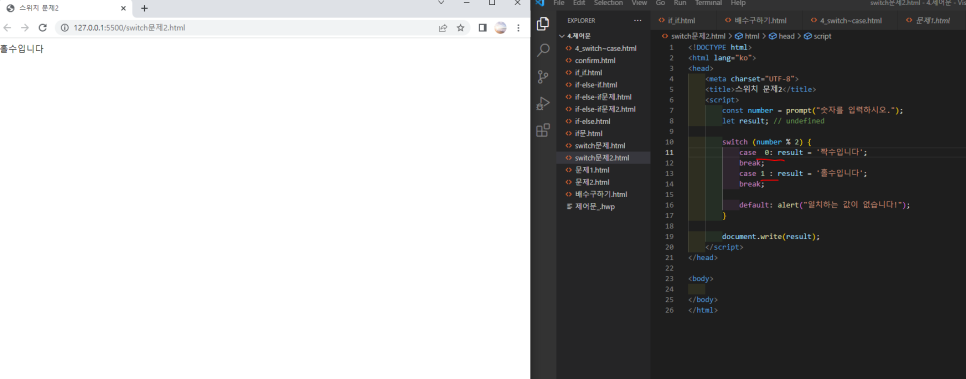Open the Run menu in VS Code
966x379 pixels.
[x=680, y=3]
